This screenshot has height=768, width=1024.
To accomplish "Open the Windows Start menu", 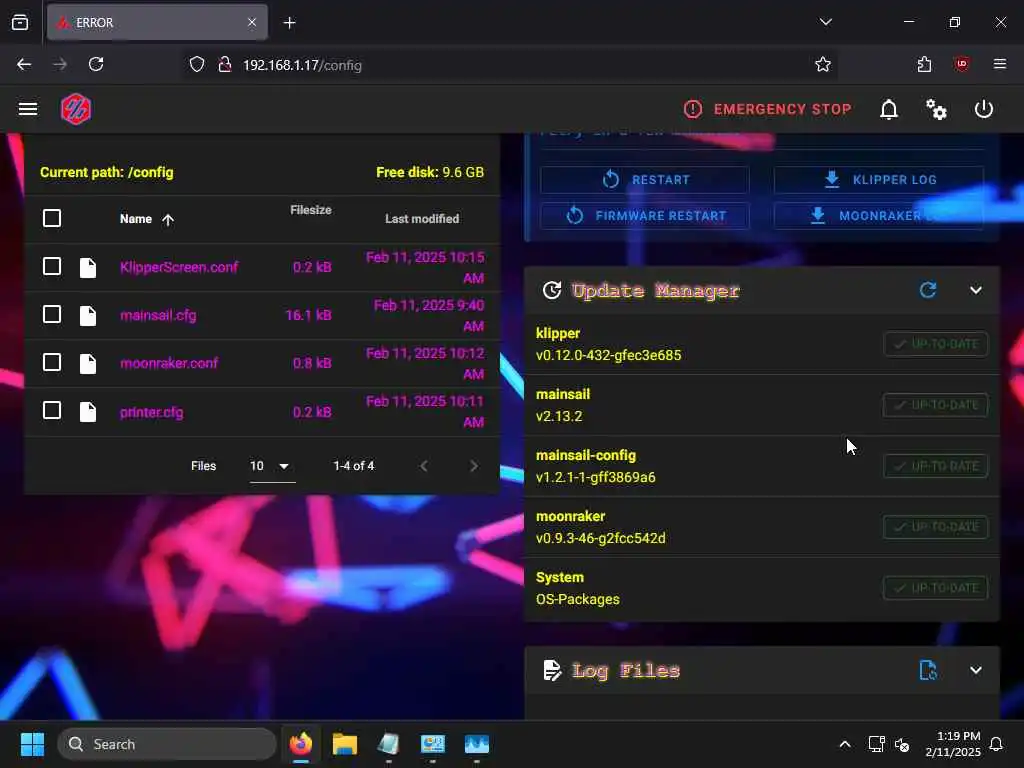I will coord(32,744).
